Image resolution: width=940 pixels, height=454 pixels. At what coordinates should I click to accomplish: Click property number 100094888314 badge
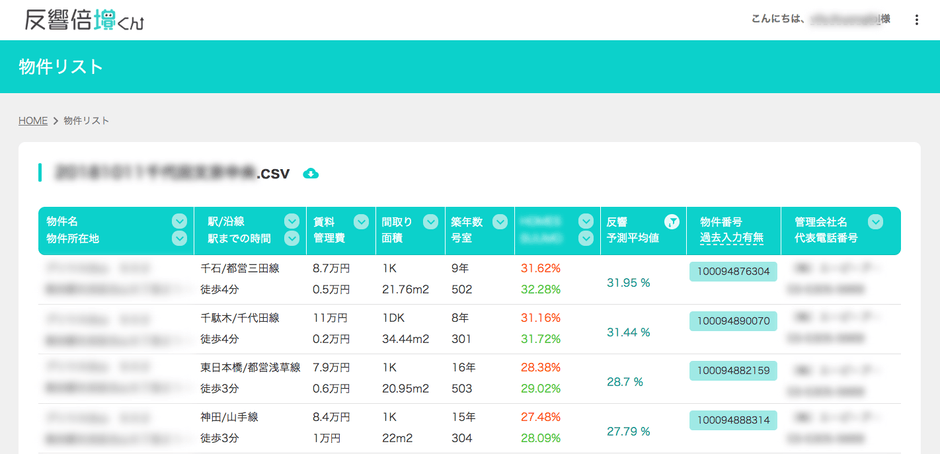733,420
